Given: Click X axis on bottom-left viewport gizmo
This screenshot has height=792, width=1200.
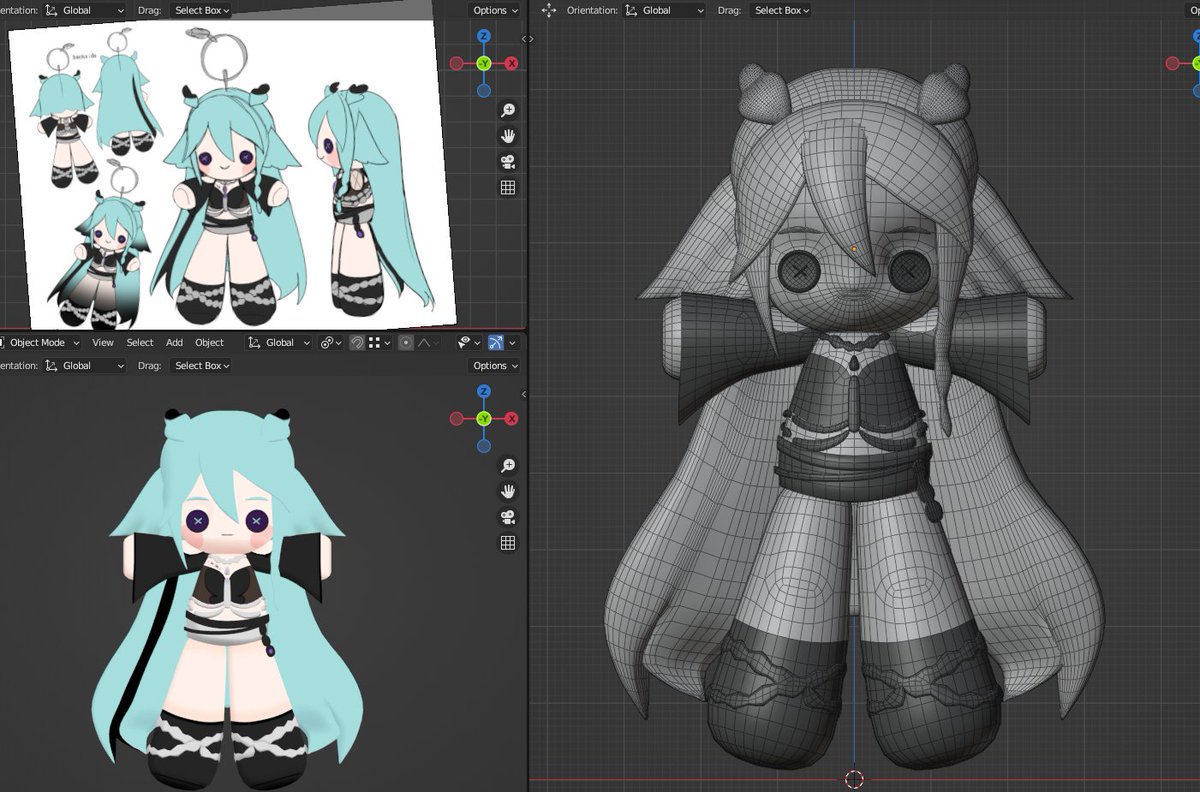Looking at the screenshot, I should point(512,418).
